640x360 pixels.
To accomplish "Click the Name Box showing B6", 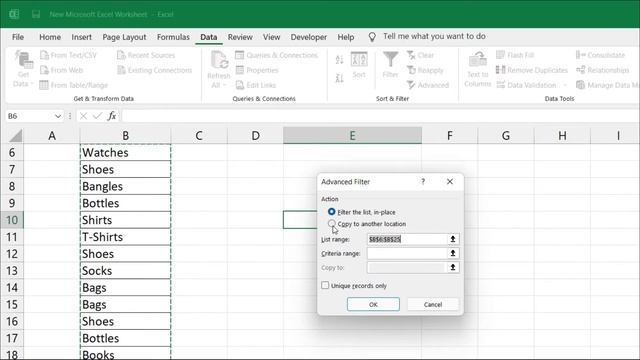I will coord(29,116).
